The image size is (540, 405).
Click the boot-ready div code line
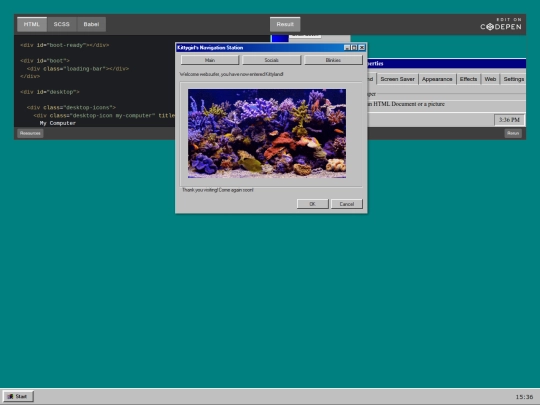pos(64,45)
